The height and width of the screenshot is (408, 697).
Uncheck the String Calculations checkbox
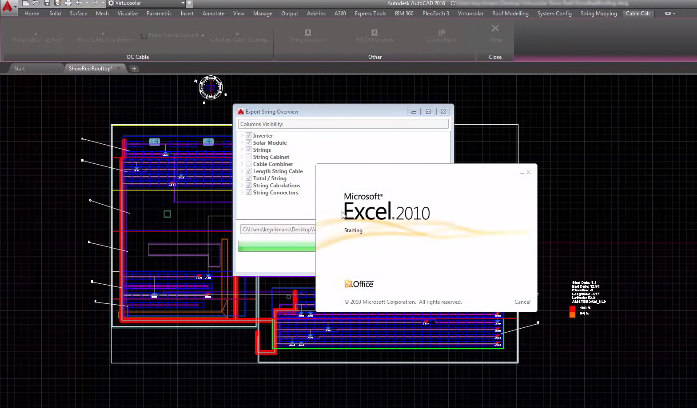[249, 185]
